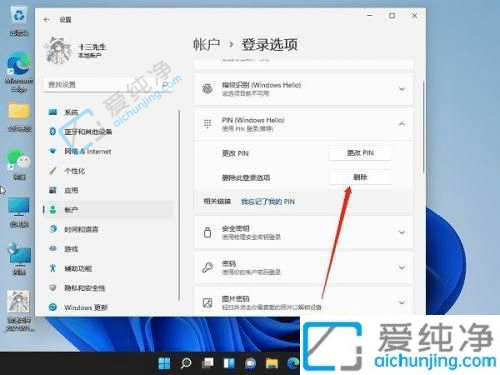Screen dimensions: 500x375
Task: Open taskbar Search magnifier
Action: coord(186,363)
